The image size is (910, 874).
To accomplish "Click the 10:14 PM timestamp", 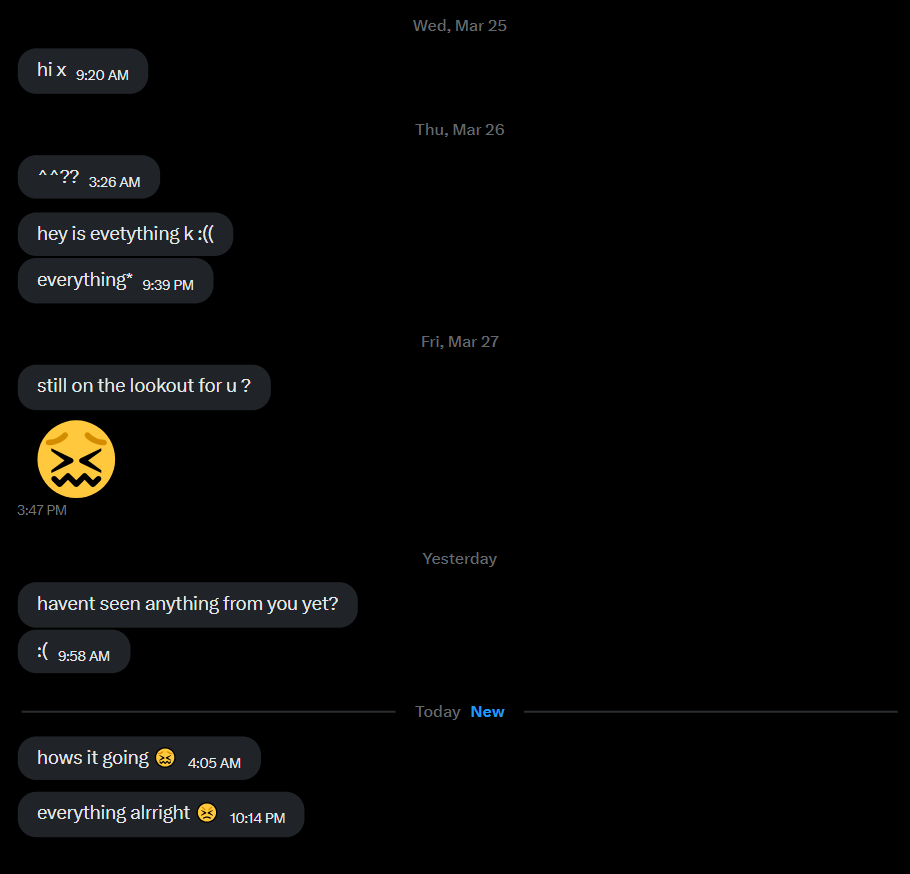I will pos(258,818).
